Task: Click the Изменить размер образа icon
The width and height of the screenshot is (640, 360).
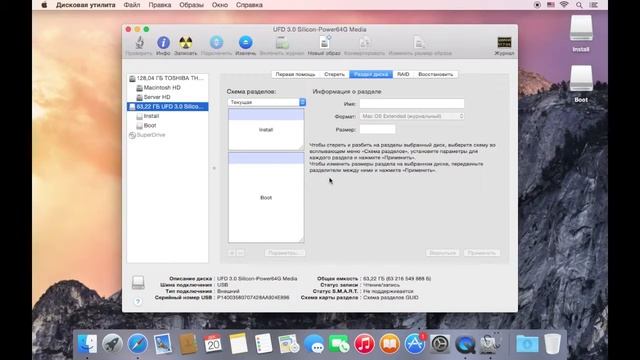Action: pos(420,42)
